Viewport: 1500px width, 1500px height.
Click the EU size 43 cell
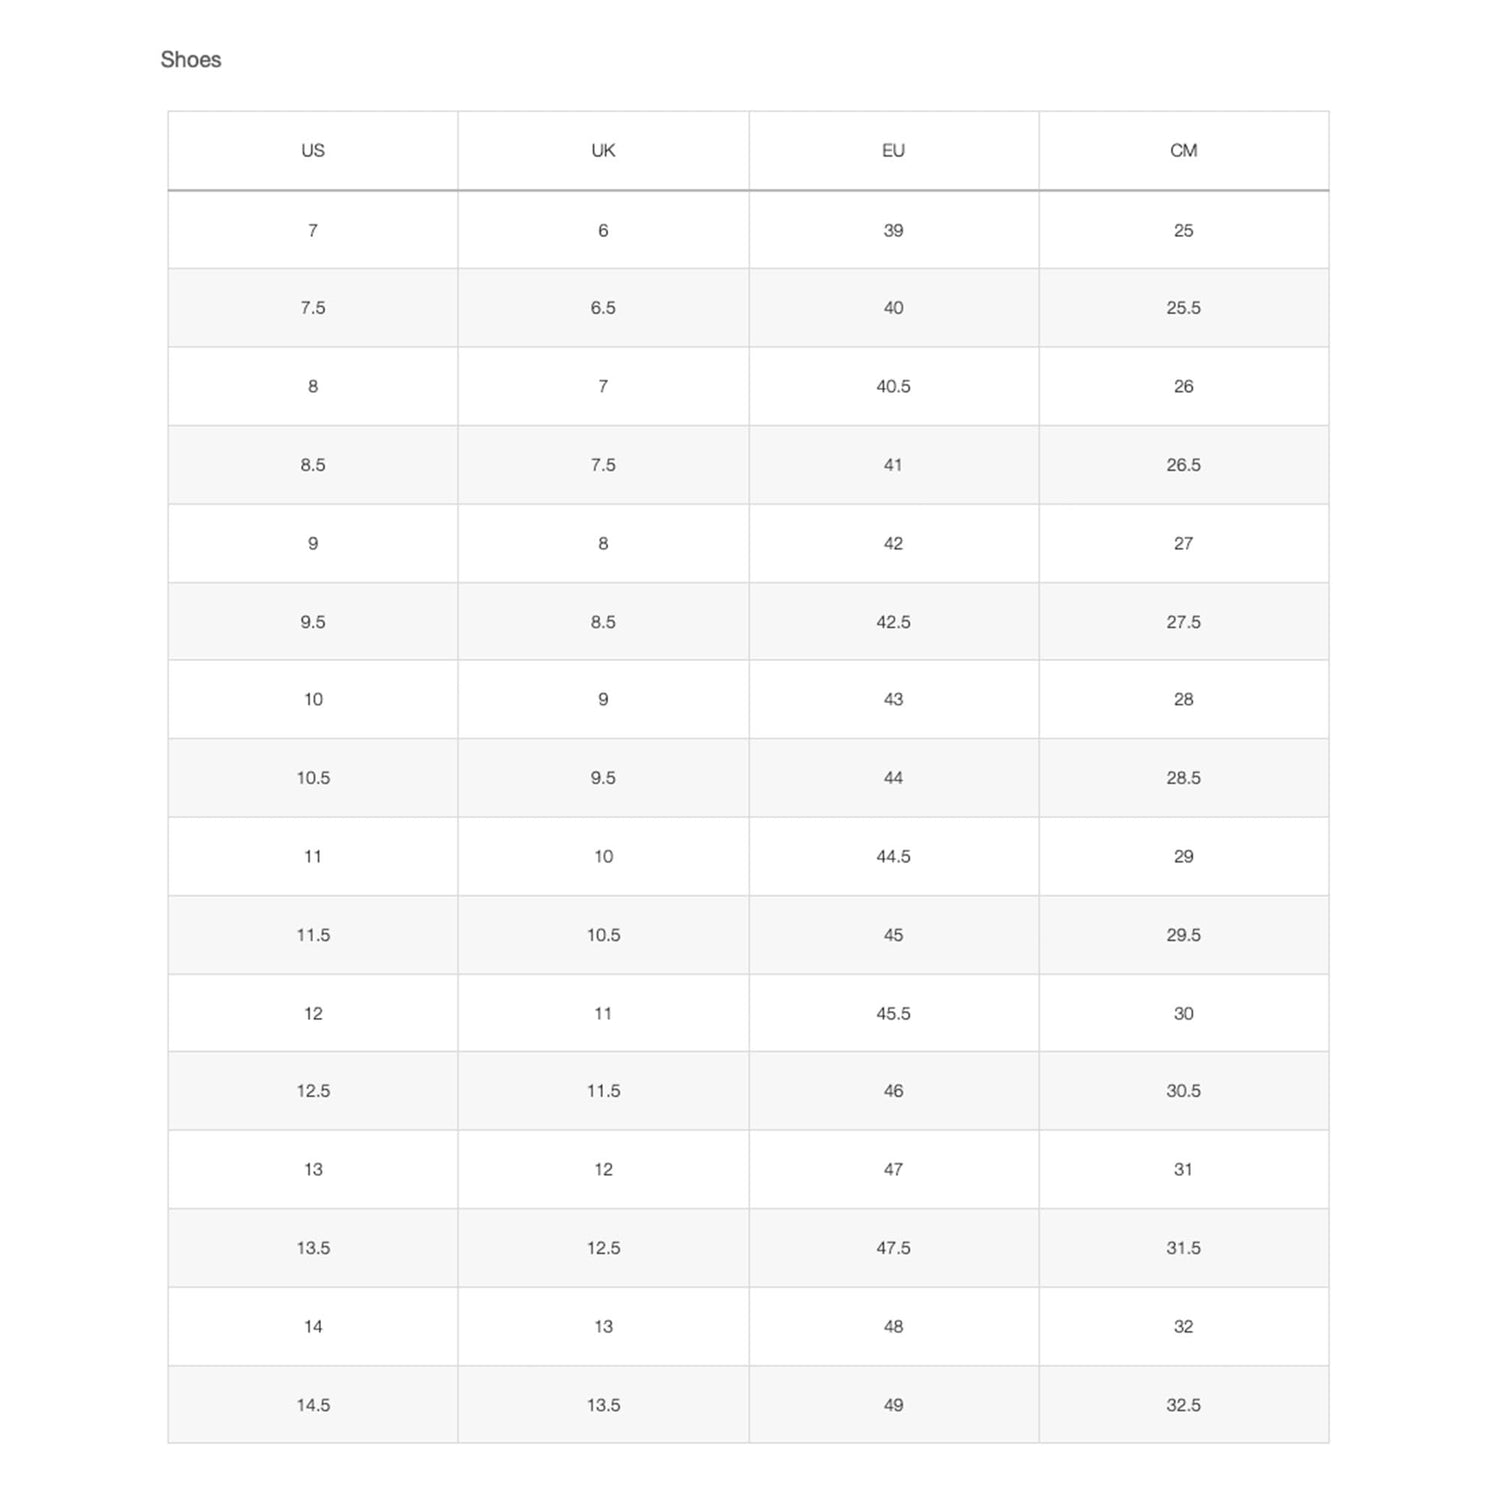[x=893, y=700]
